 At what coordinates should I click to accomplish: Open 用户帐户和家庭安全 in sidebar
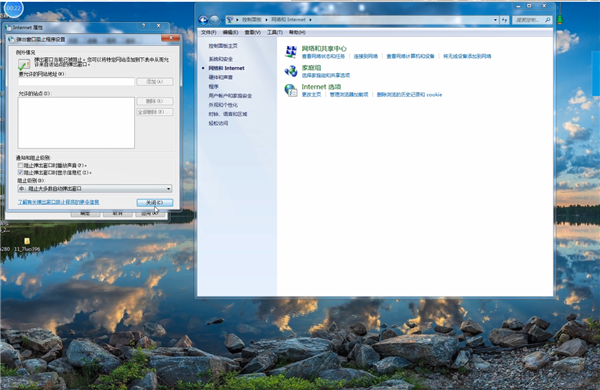point(230,96)
